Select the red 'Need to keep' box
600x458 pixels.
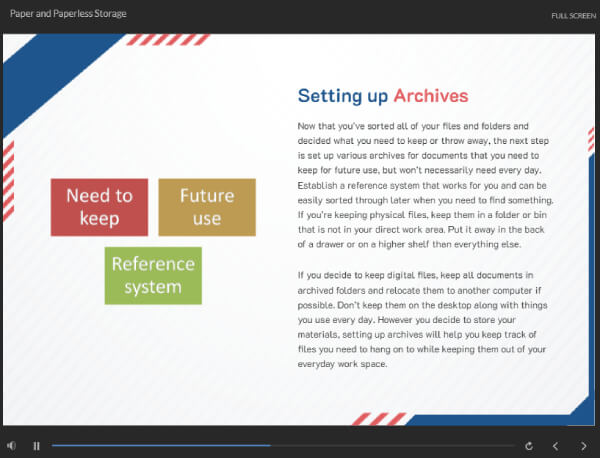[99, 206]
